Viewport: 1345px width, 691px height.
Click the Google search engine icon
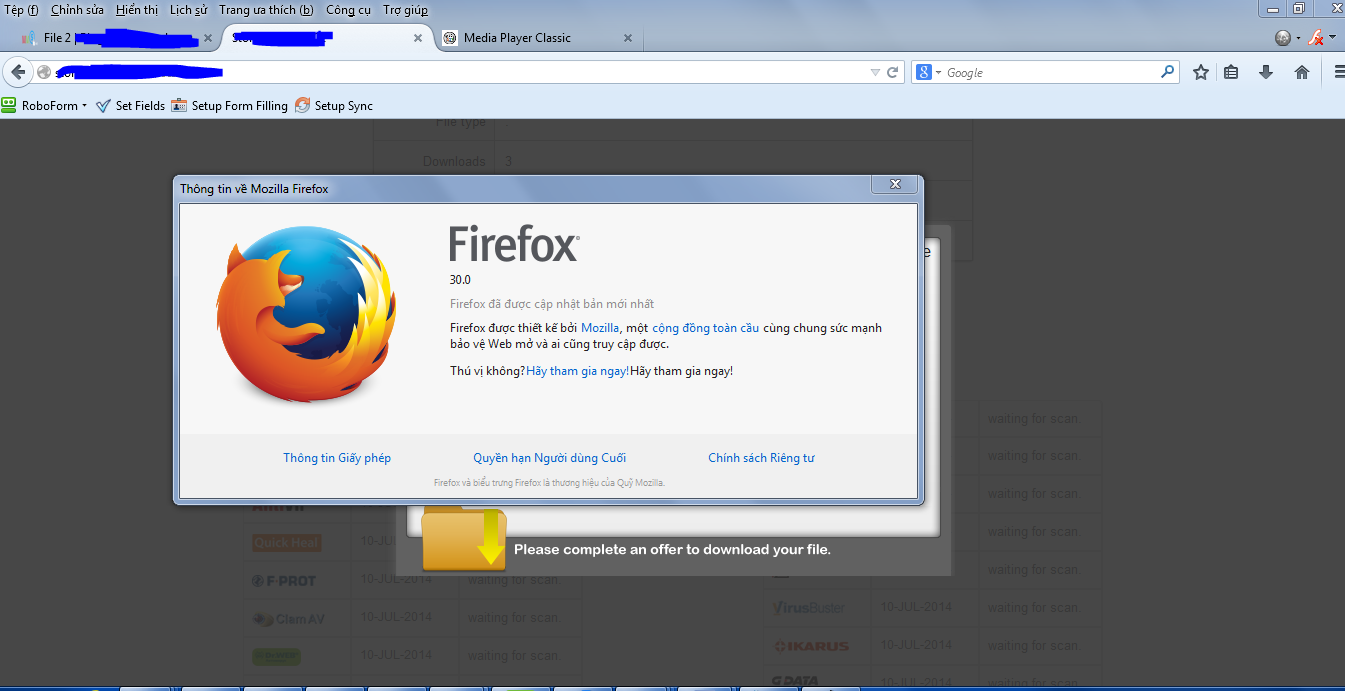pyautogui.click(x=924, y=72)
